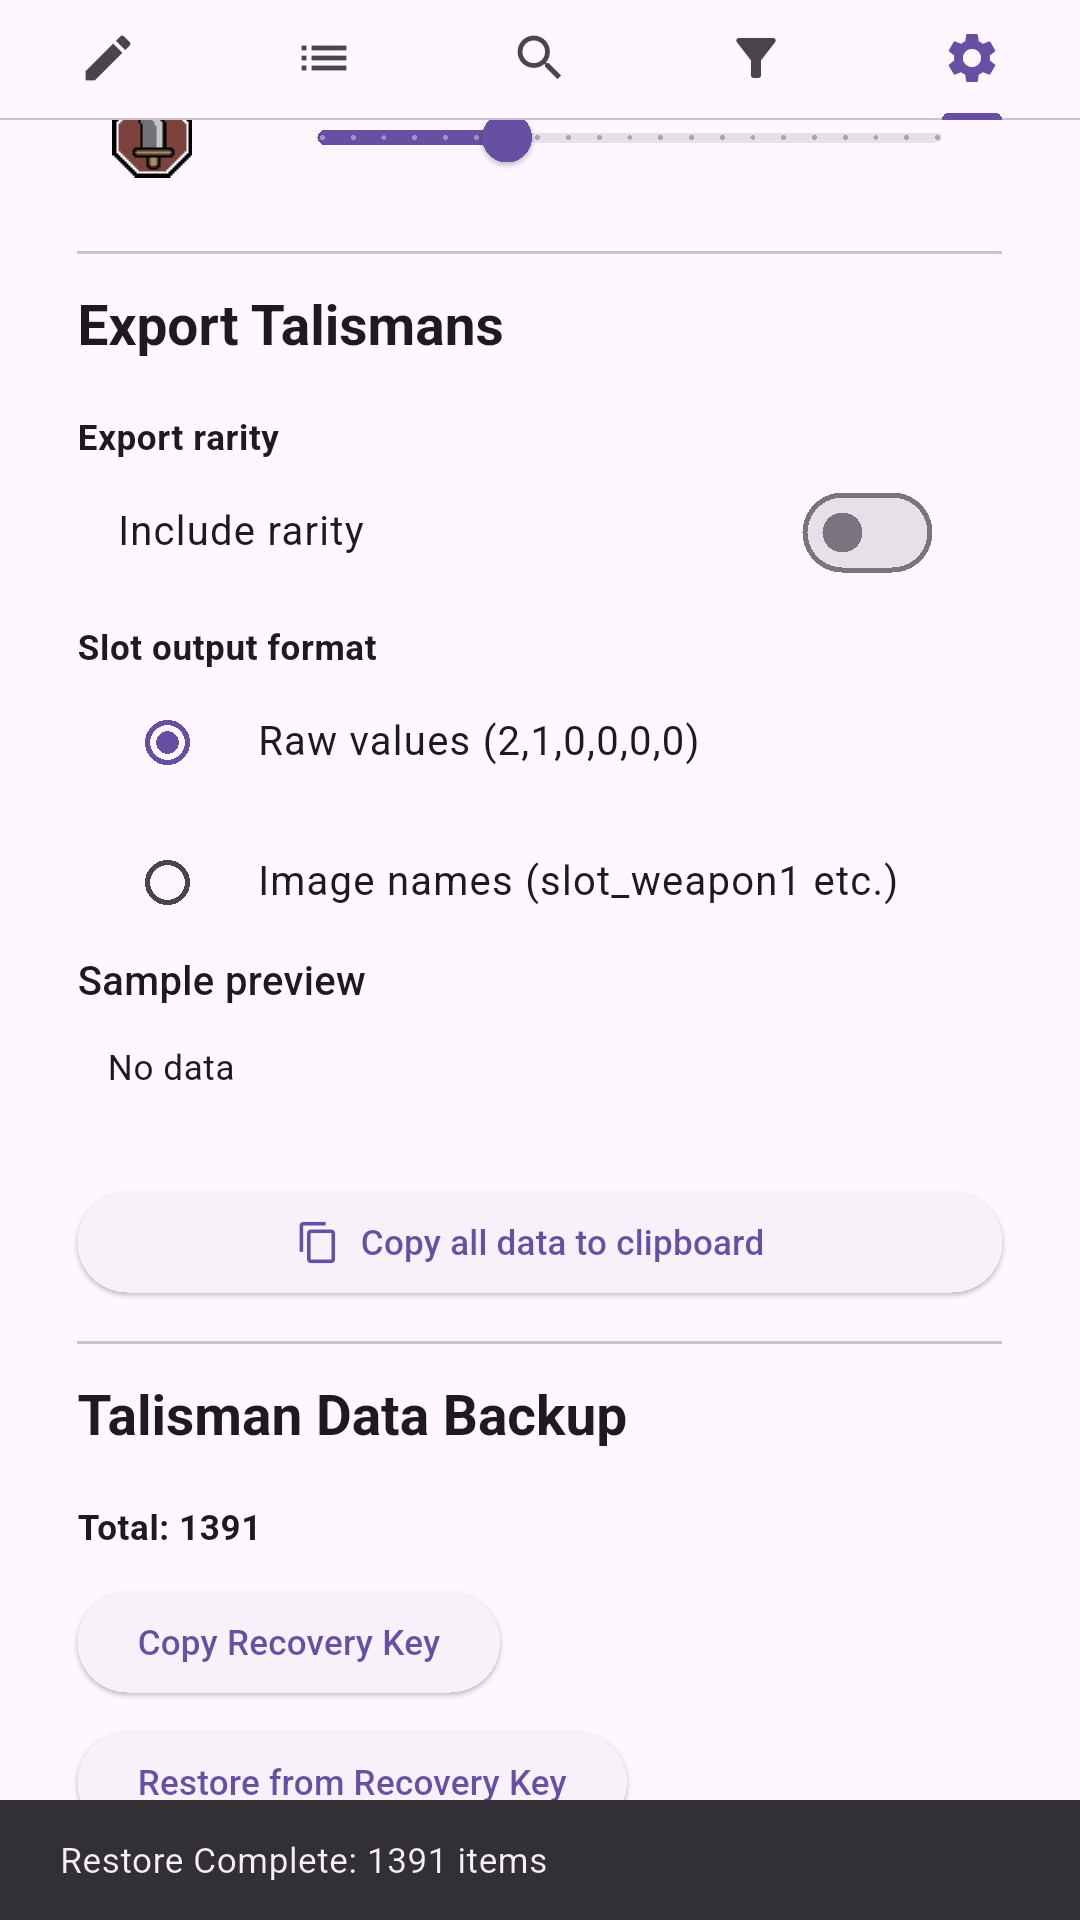This screenshot has width=1080, height=1920.
Task: Click the sword shield weapon icon
Action: point(152,147)
